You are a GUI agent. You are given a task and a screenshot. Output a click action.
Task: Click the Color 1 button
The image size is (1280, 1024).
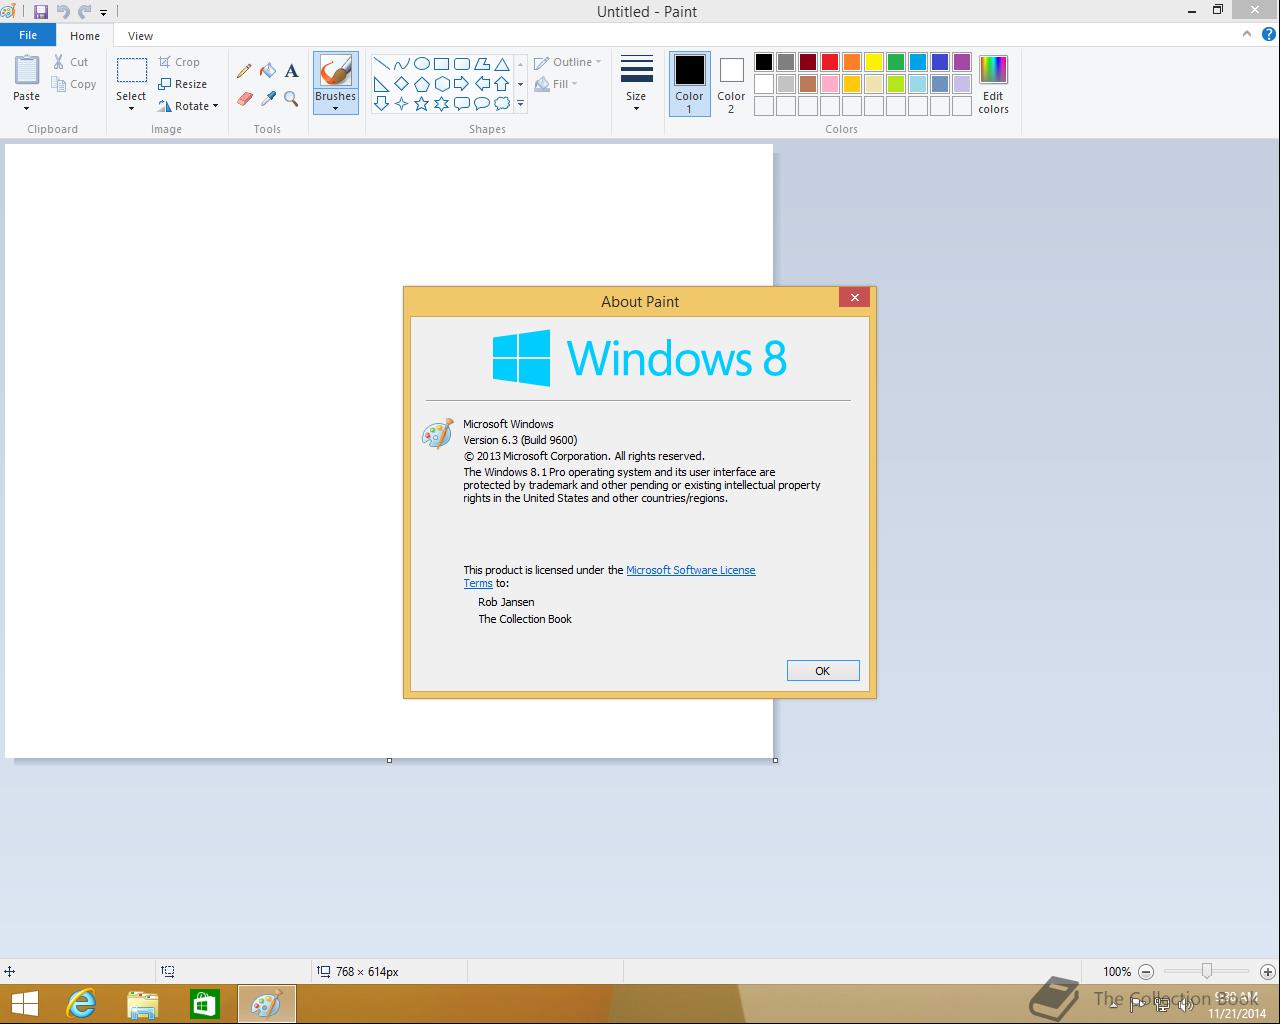(689, 84)
